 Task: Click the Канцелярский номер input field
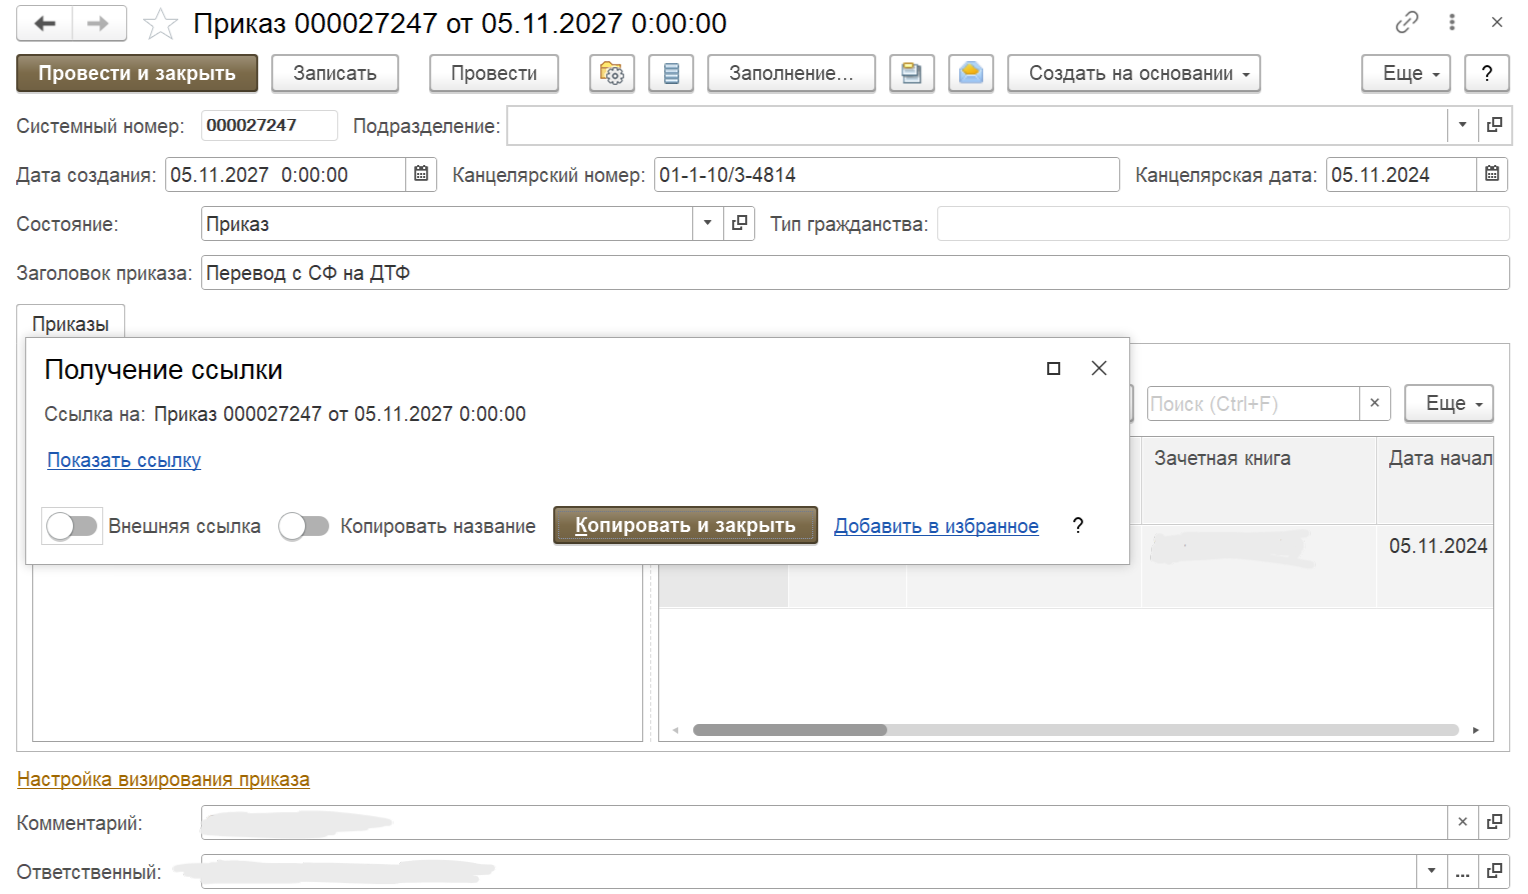(885, 175)
